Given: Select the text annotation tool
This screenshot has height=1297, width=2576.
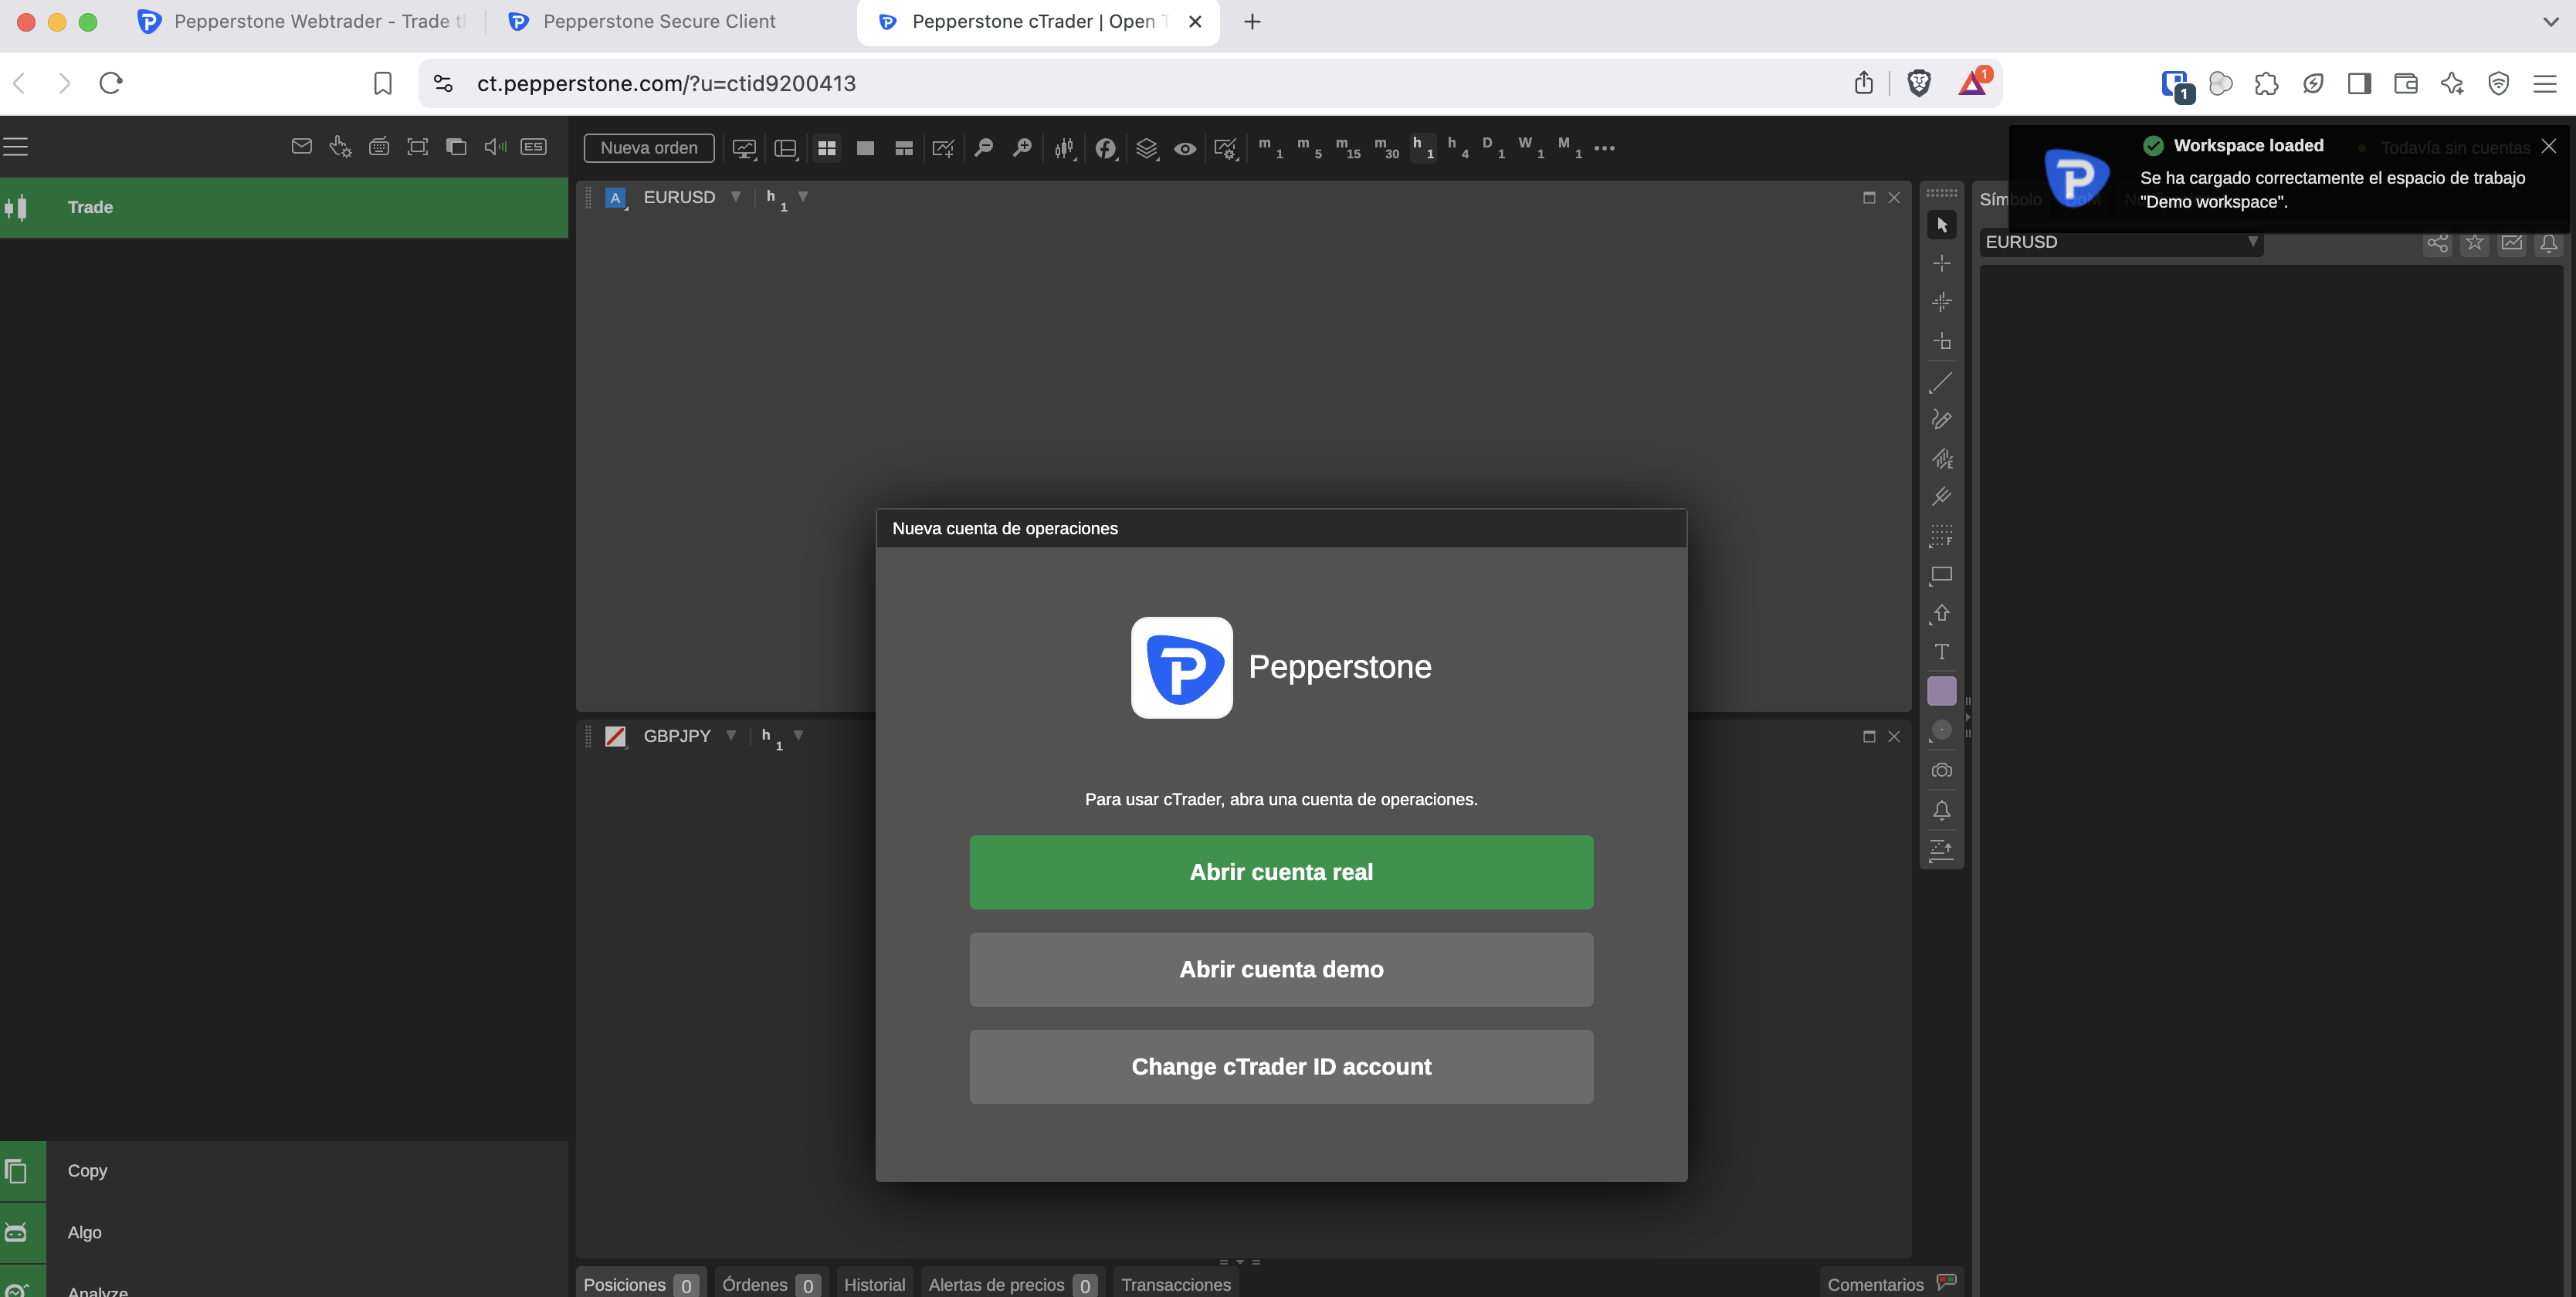Looking at the screenshot, I should point(1941,652).
